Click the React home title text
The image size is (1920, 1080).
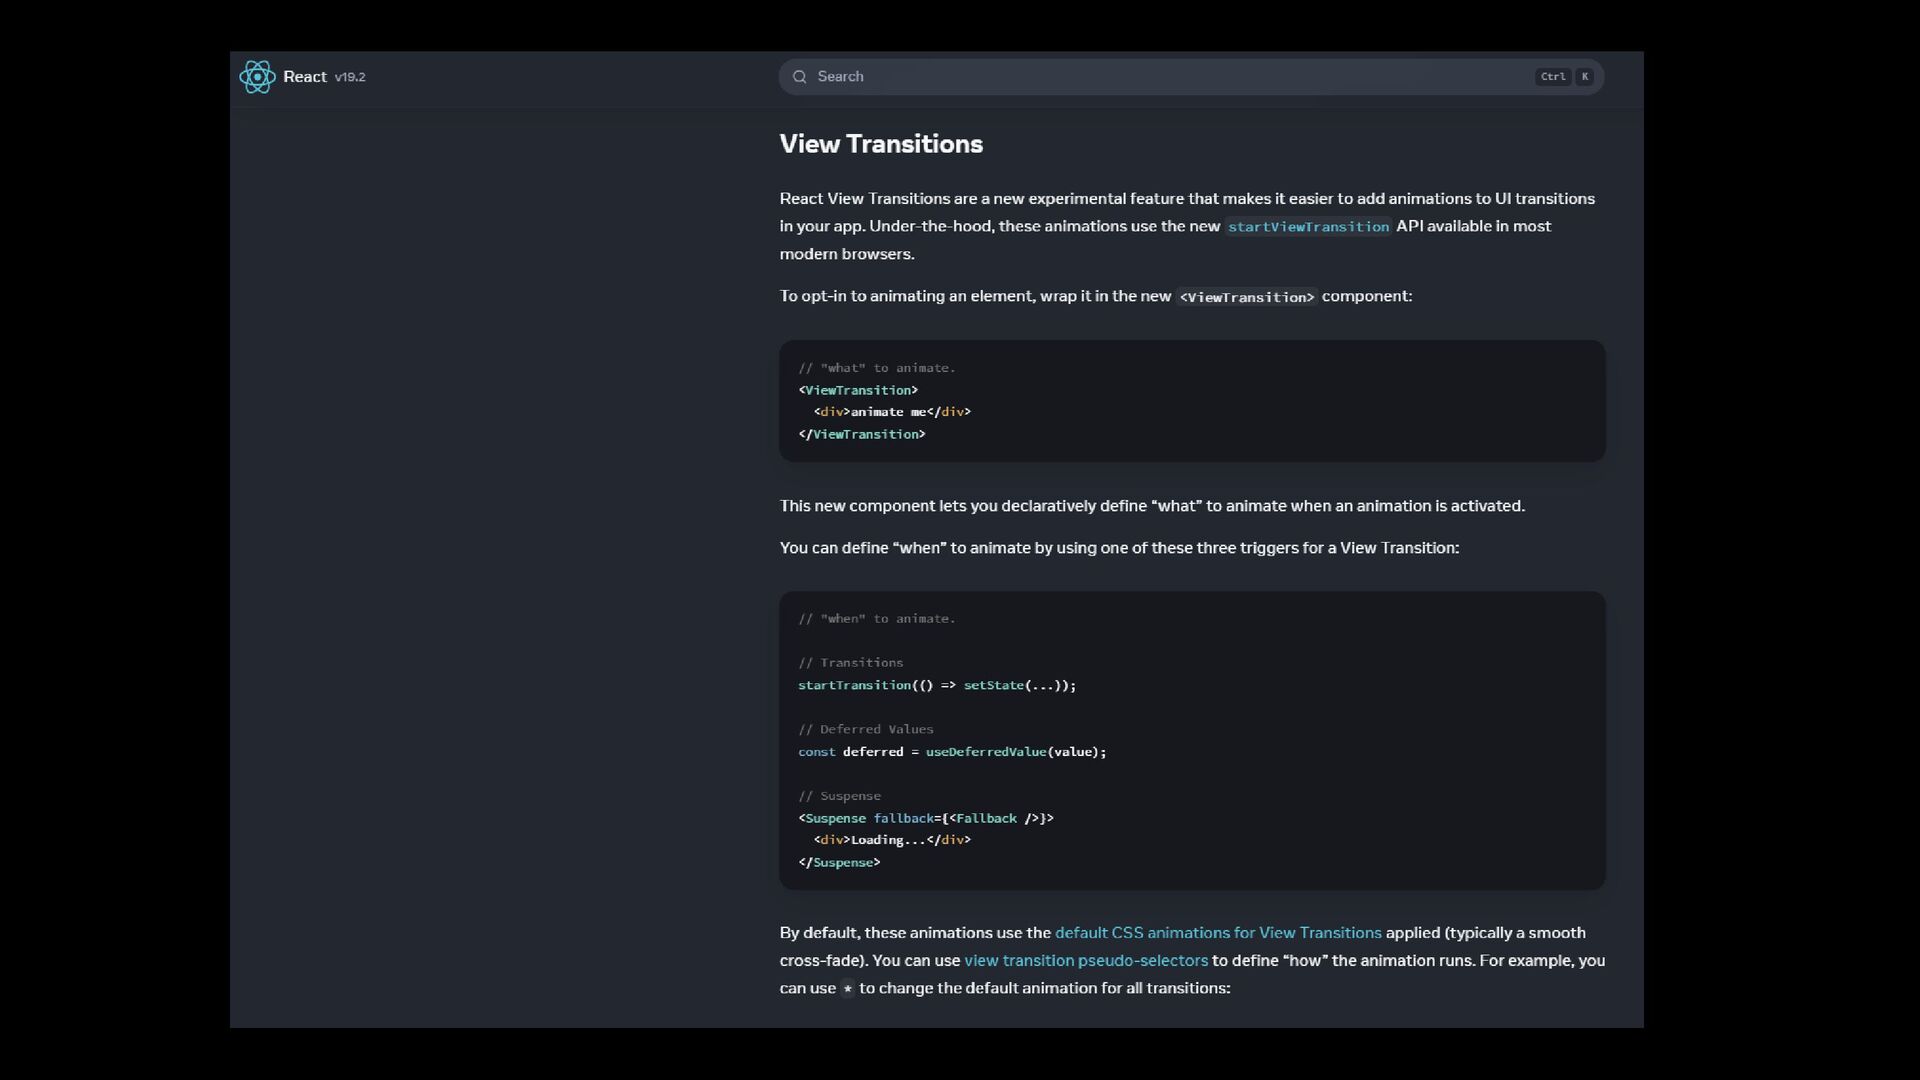click(304, 77)
